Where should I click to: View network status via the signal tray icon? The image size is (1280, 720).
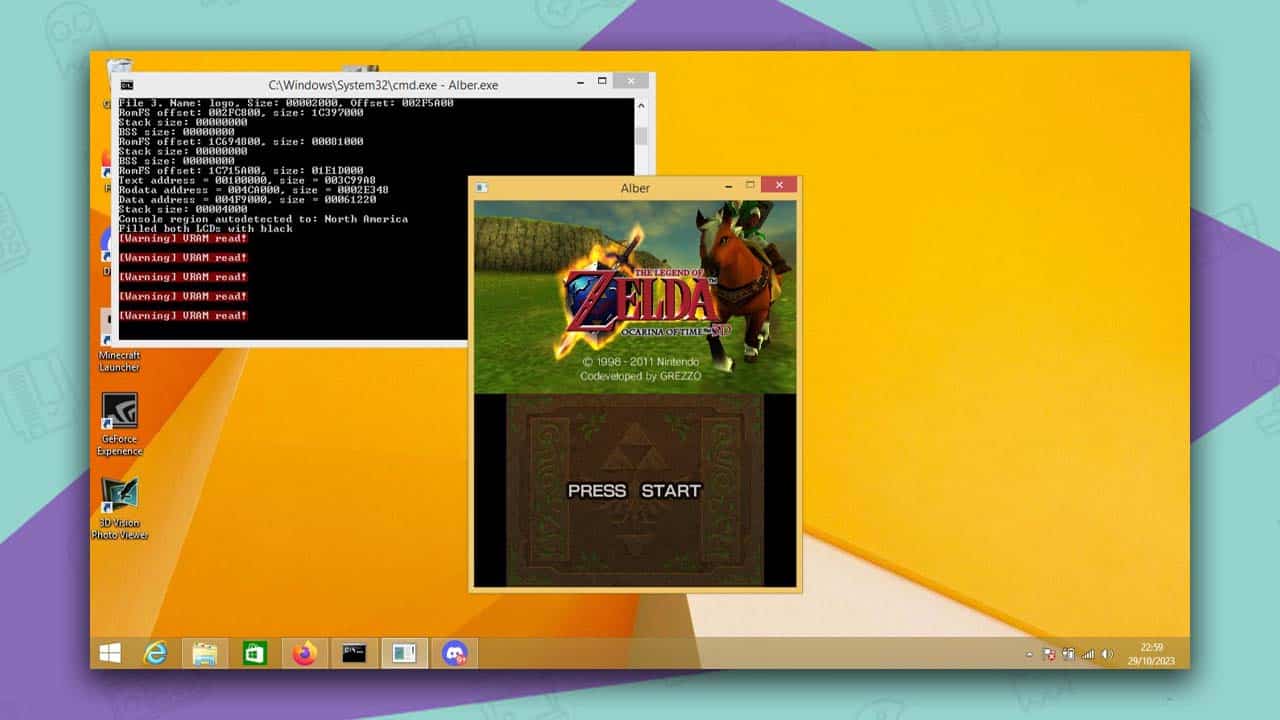[1088, 655]
